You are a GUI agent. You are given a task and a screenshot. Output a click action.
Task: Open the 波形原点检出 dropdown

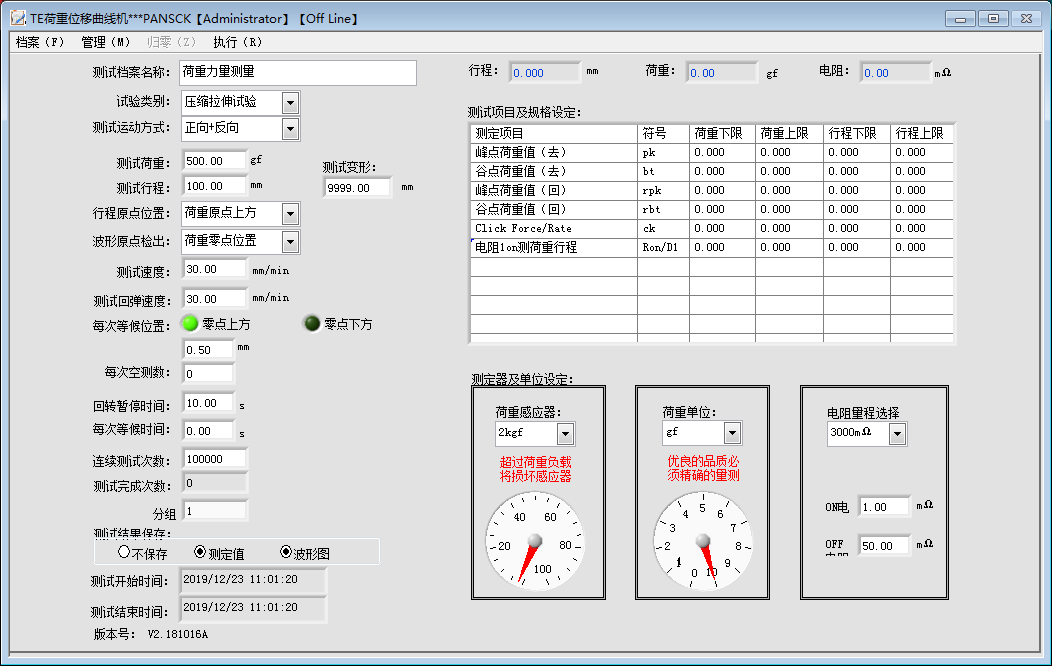[x=291, y=241]
